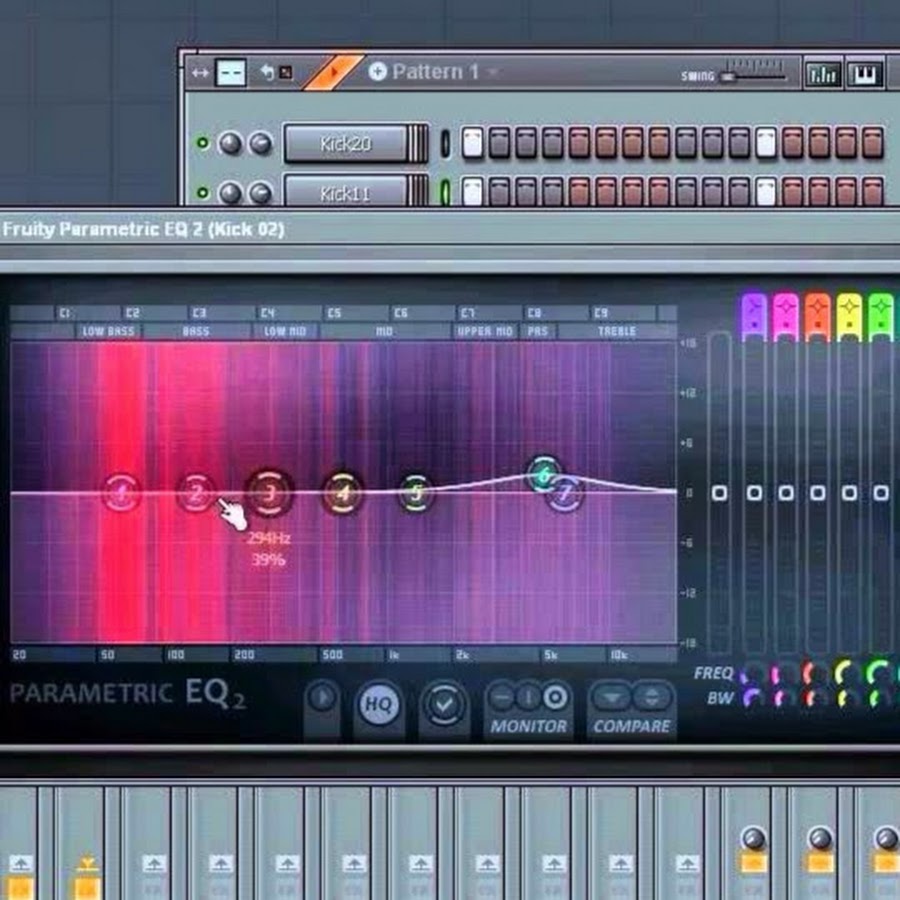This screenshot has height=900, width=900.
Task: Toggle the twelfth step of Kick20
Action: 766,142
